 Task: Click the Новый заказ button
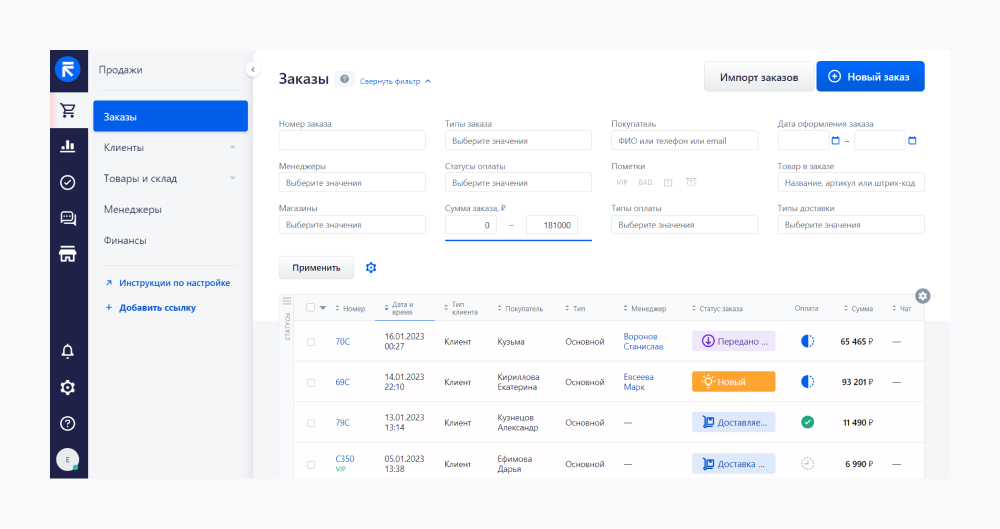pyautogui.click(x=869, y=77)
